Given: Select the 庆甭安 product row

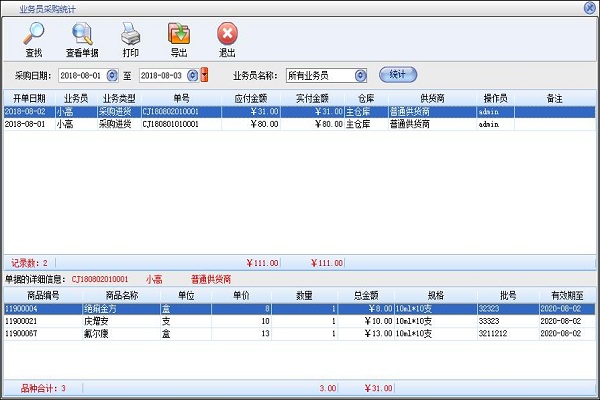Looking at the screenshot, I should pos(300,321).
